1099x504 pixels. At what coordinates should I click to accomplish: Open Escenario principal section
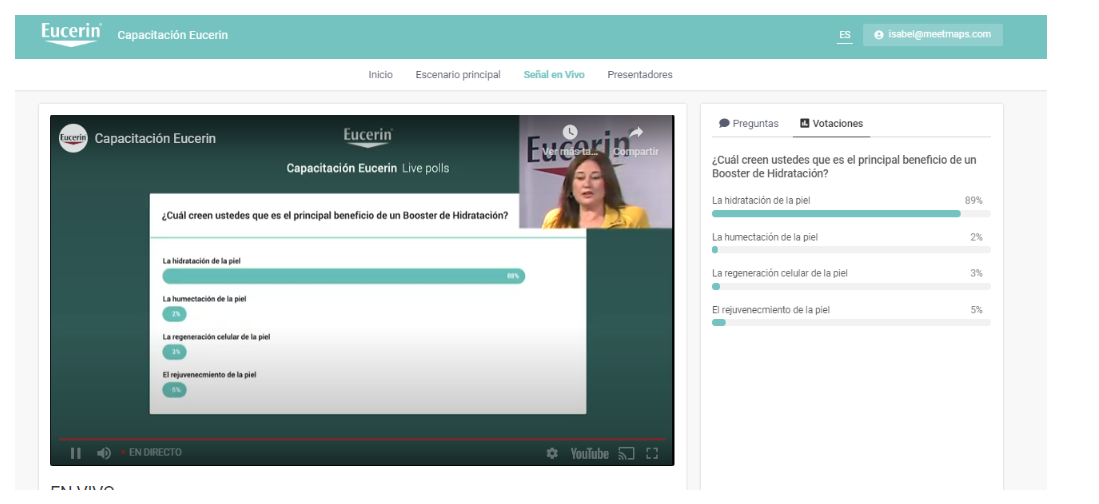(458, 74)
